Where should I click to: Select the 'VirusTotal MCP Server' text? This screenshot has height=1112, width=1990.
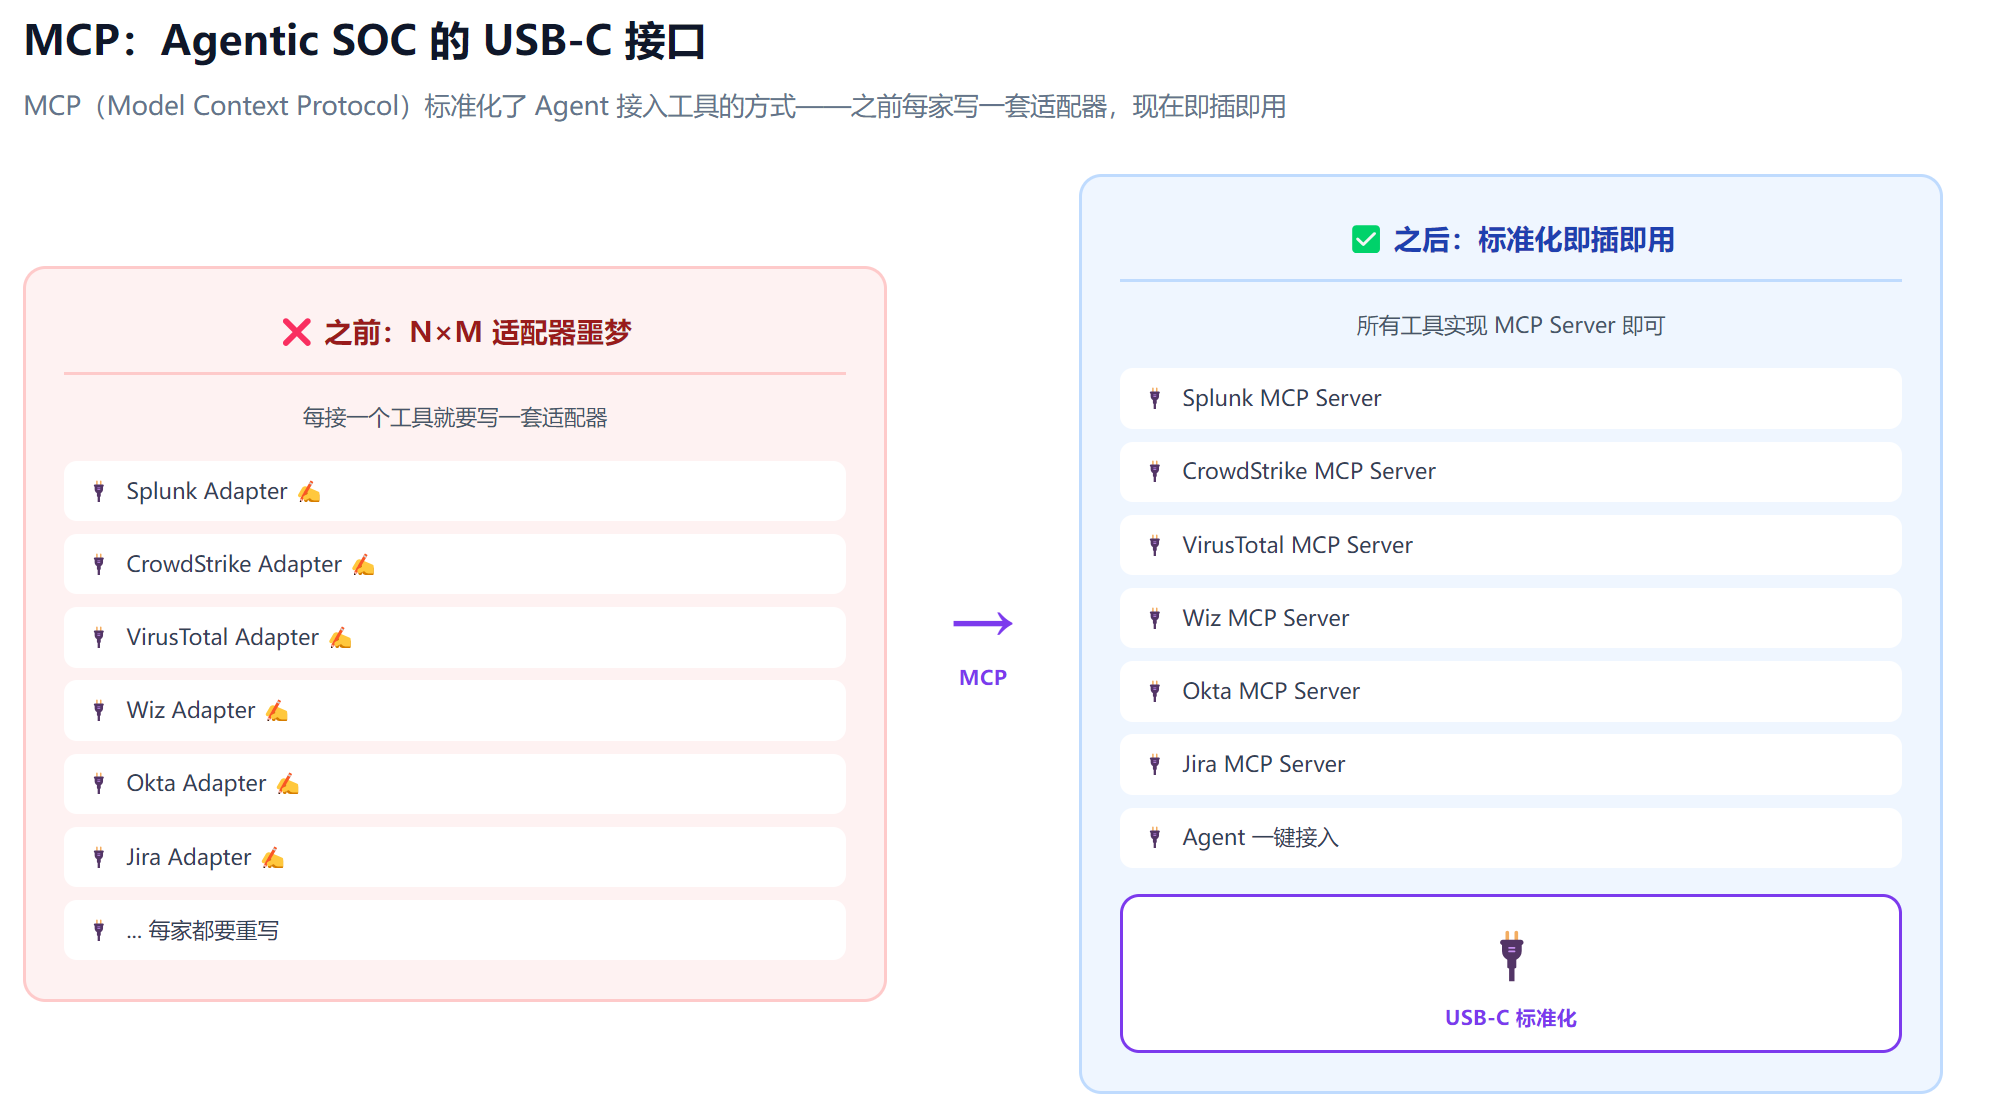click(x=1298, y=545)
